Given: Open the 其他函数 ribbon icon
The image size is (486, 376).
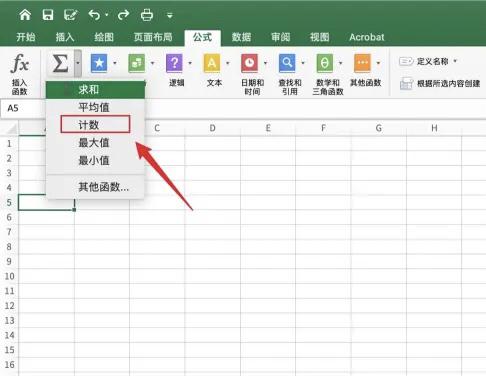Looking at the screenshot, I should pos(362,63).
